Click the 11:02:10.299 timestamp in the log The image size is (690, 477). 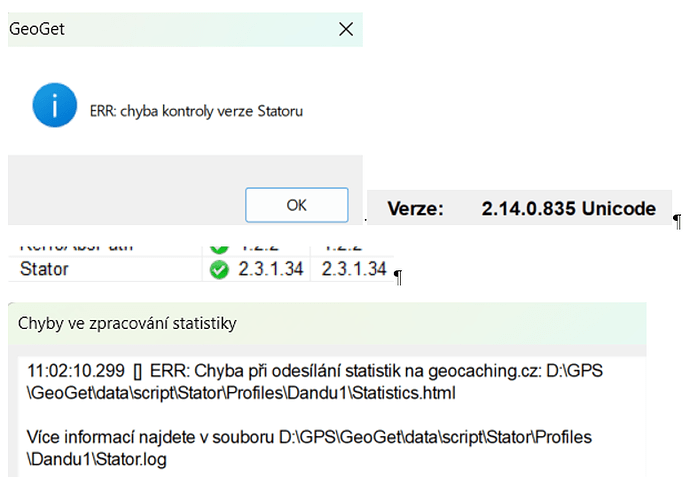[x=76, y=371]
